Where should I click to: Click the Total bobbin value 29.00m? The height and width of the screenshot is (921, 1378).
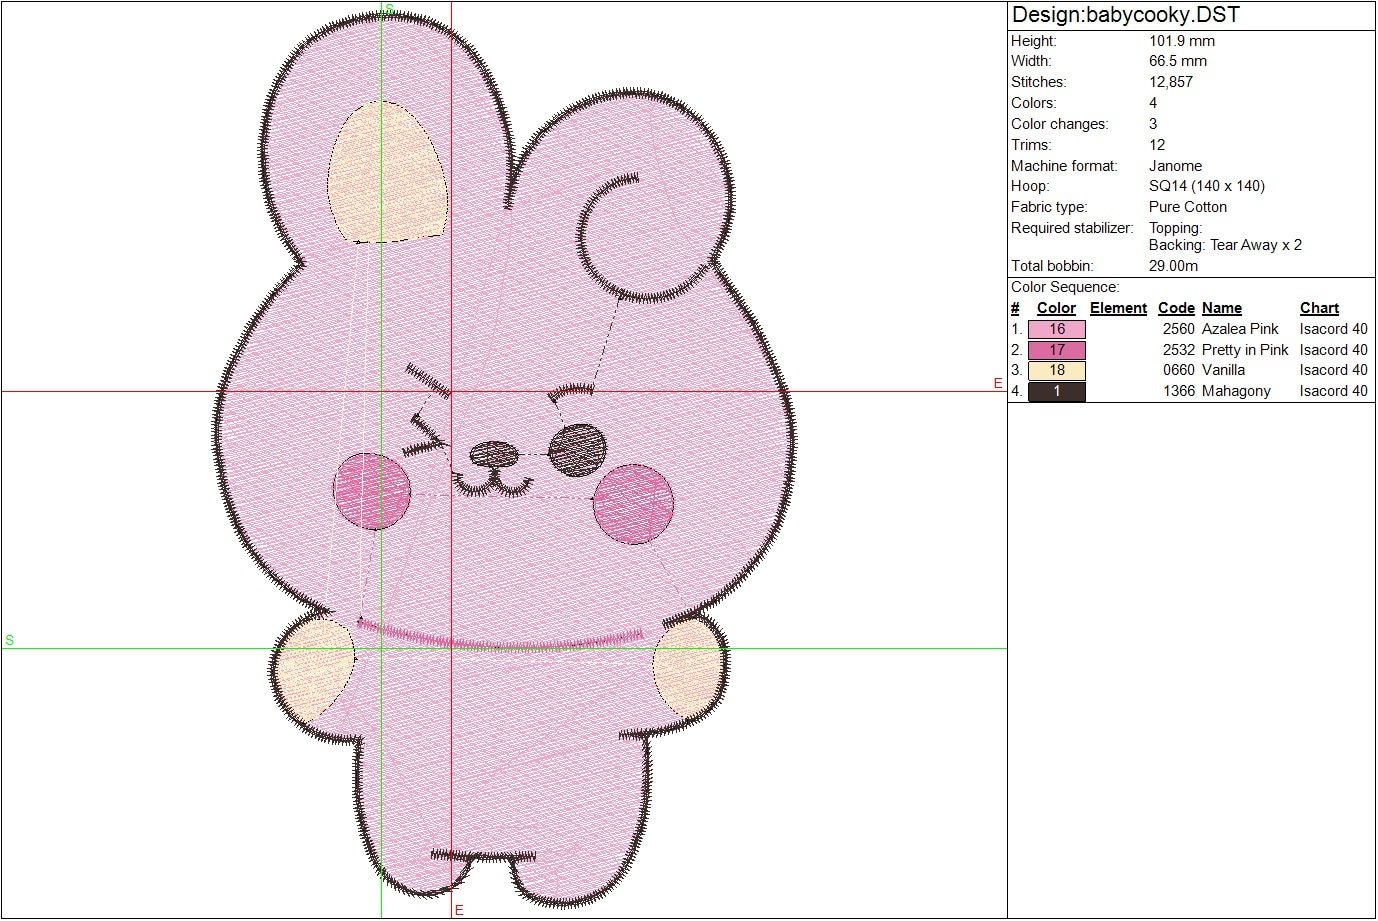click(x=1172, y=265)
